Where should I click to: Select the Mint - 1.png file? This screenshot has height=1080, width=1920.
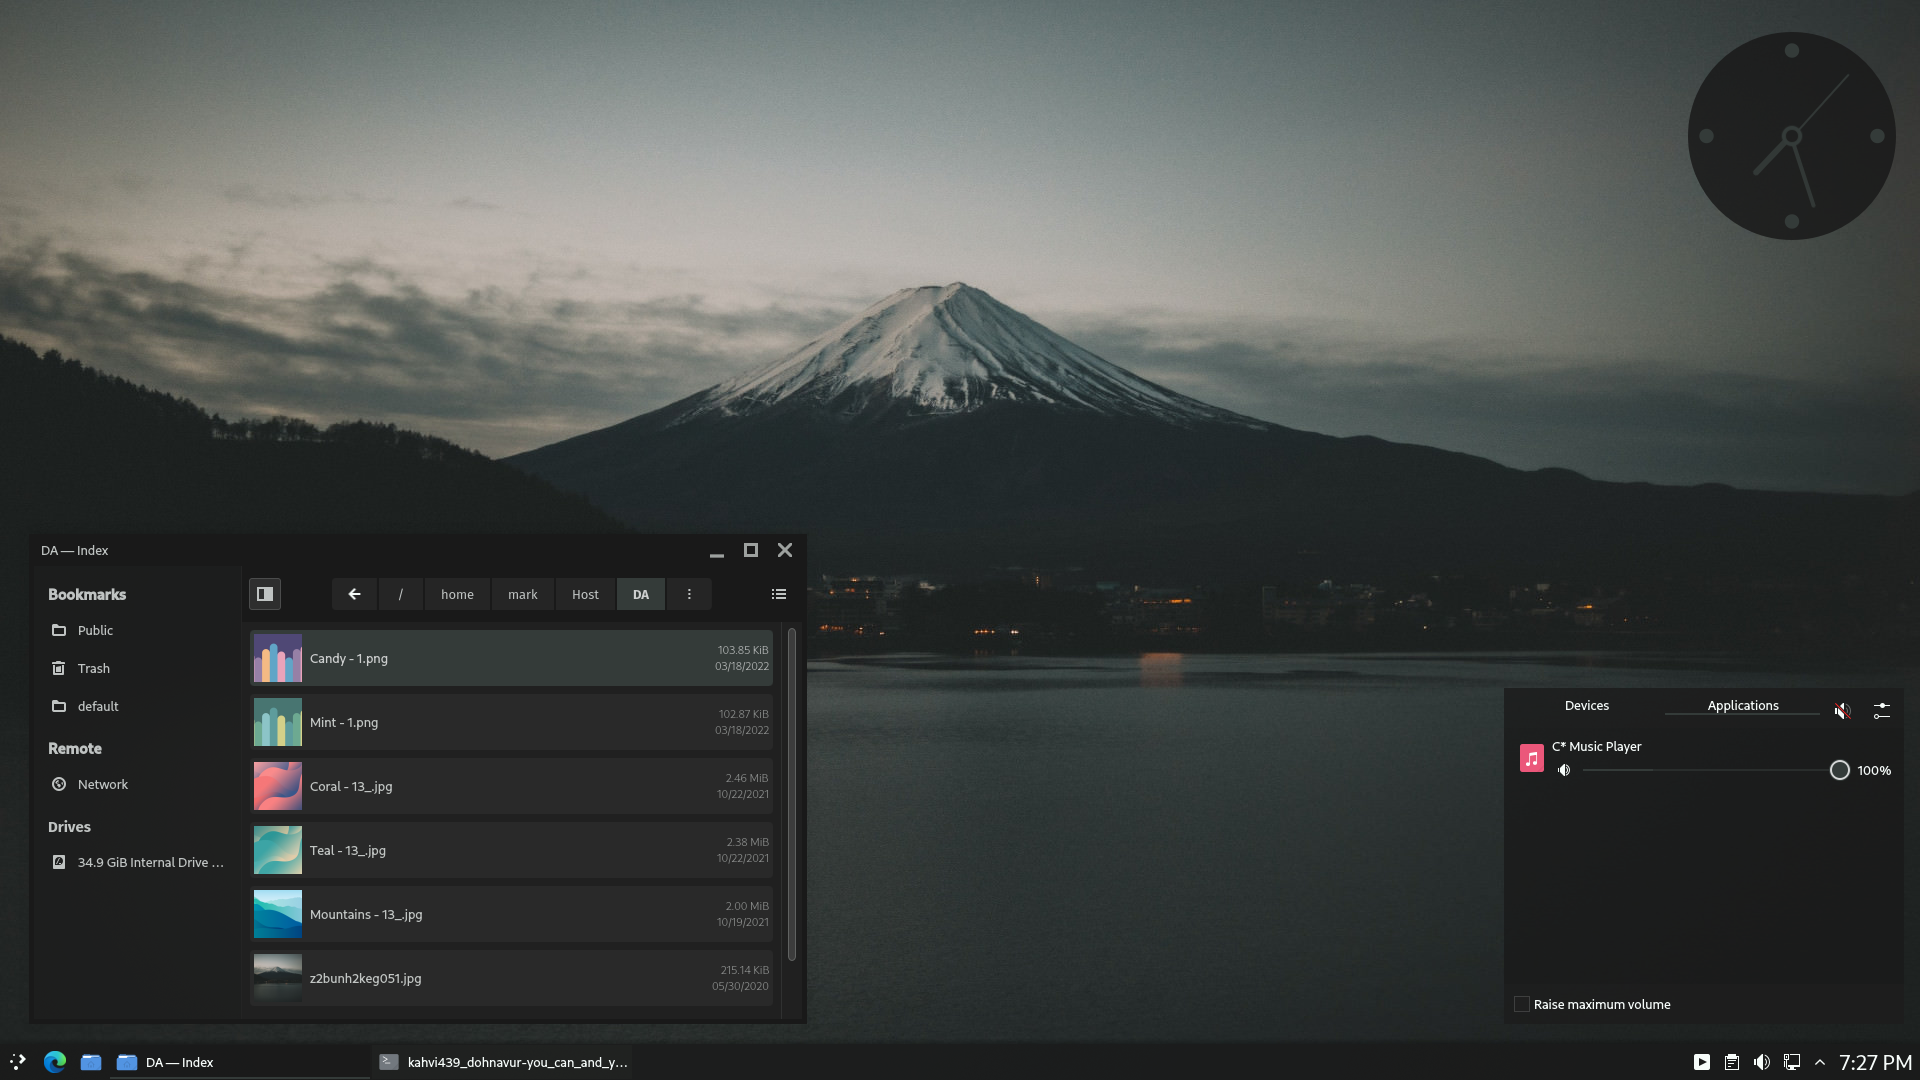click(511, 722)
